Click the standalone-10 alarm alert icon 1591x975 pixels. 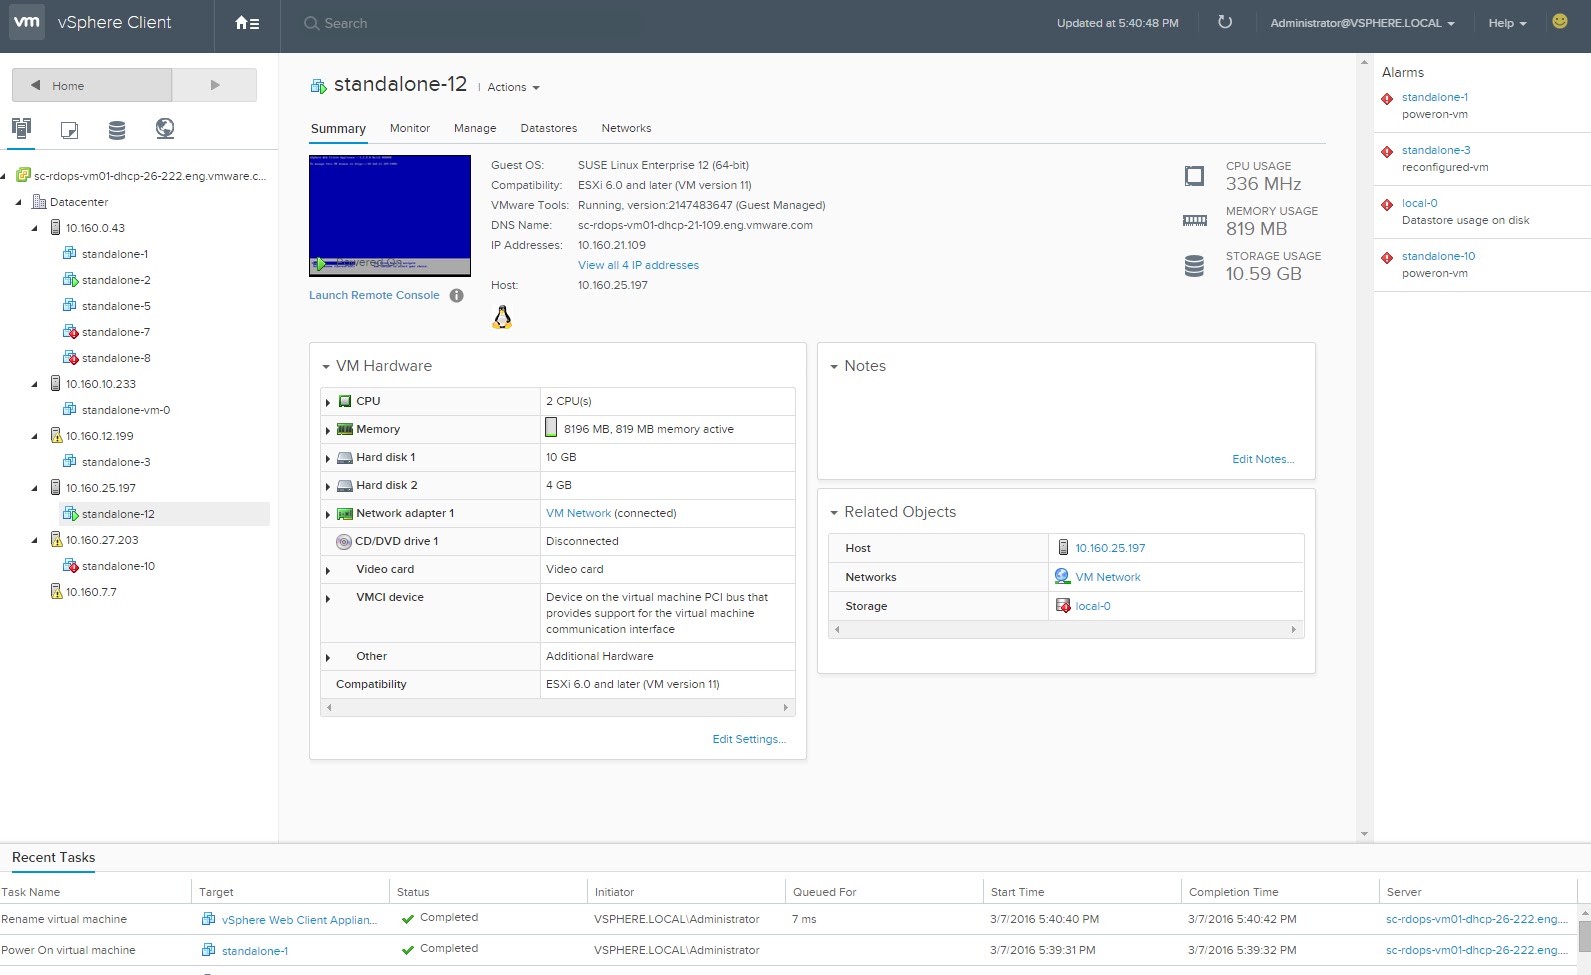click(x=1387, y=258)
